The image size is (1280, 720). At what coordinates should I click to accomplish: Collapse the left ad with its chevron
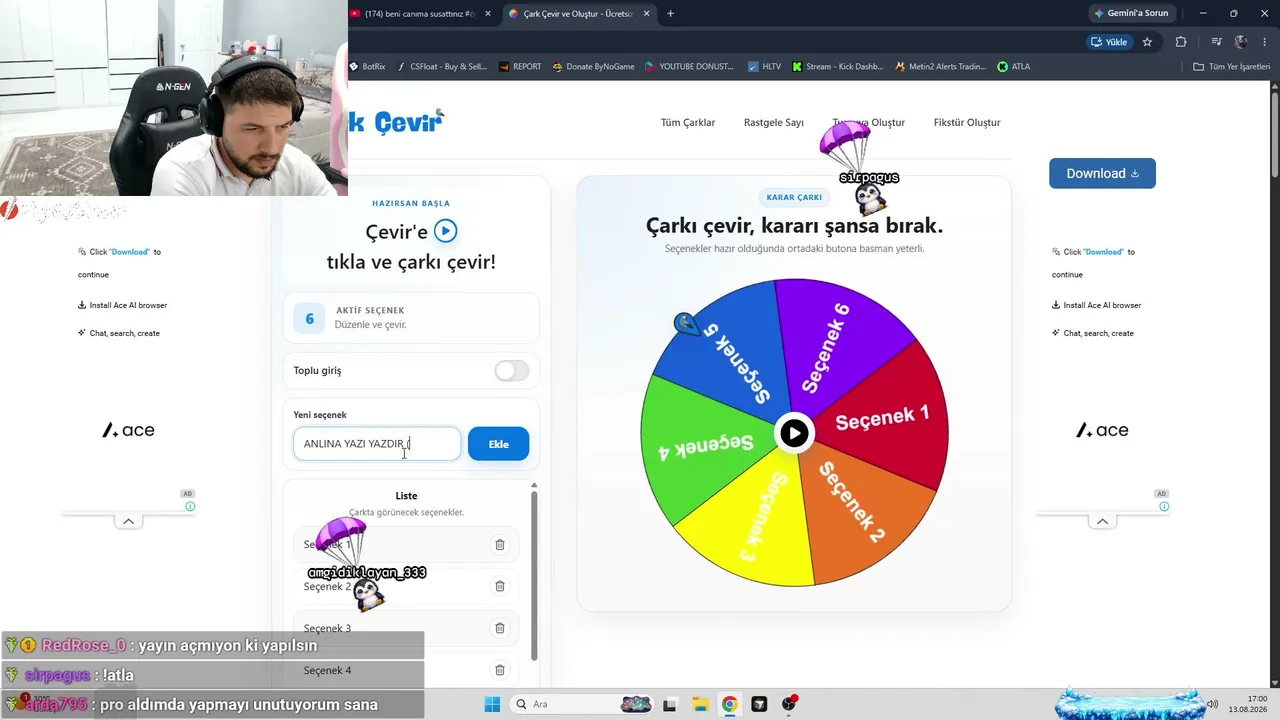(128, 521)
